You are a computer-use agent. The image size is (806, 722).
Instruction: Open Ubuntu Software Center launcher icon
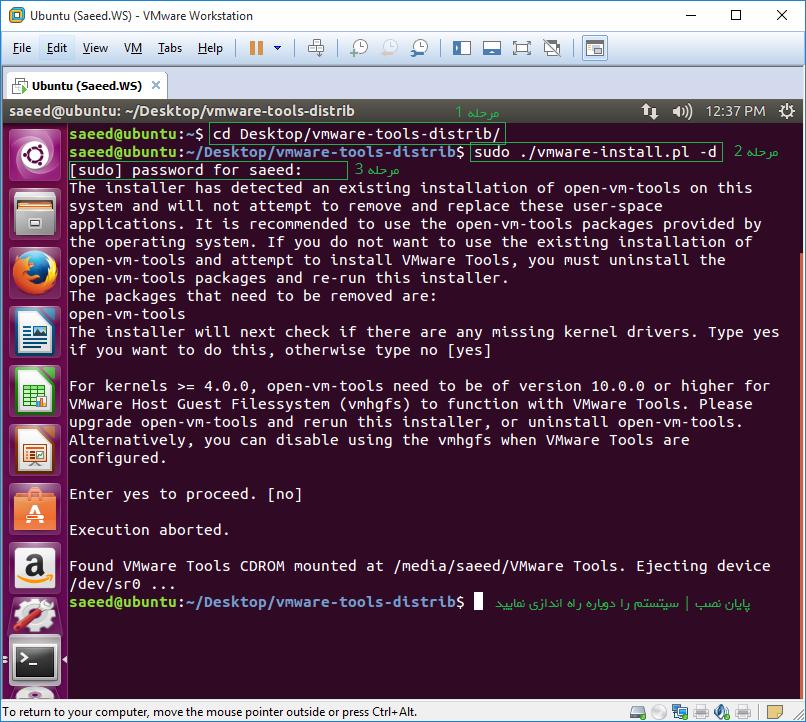pyautogui.click(x=34, y=509)
